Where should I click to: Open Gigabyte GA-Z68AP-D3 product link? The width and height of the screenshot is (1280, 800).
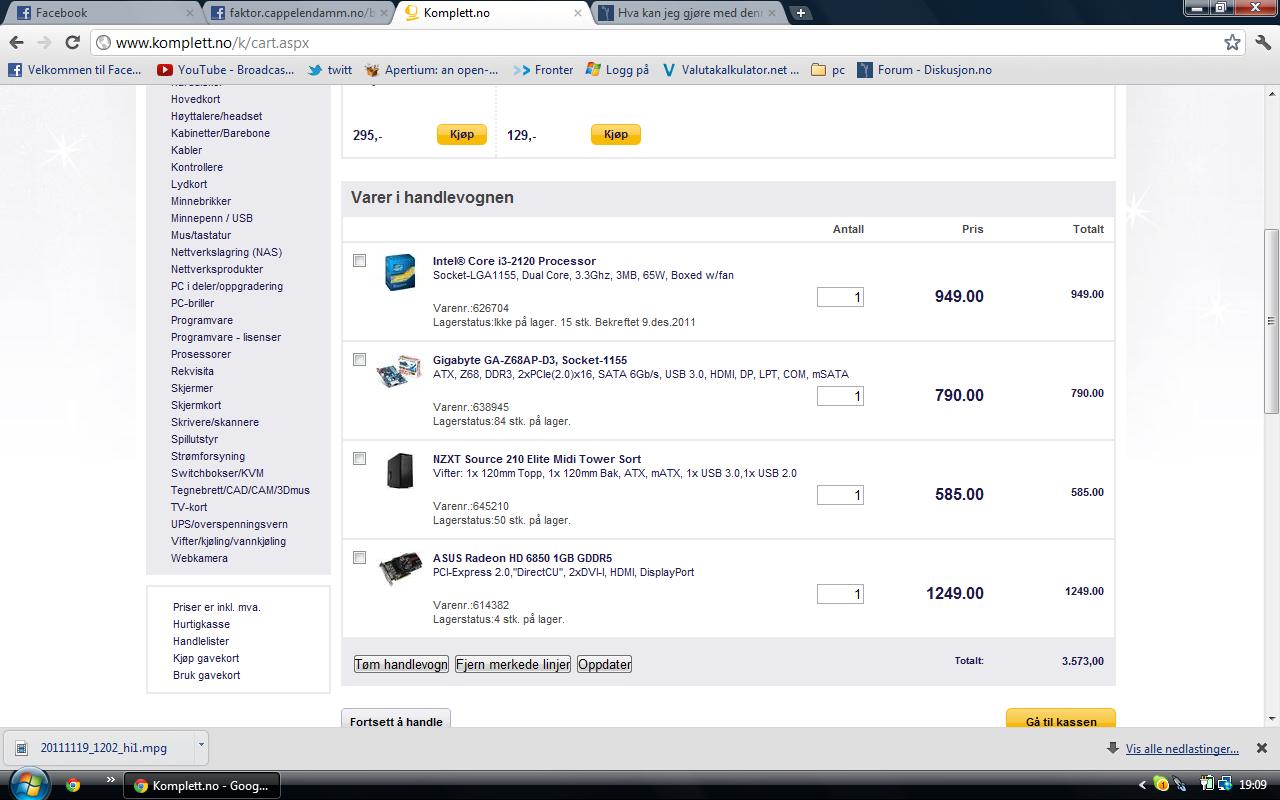[x=530, y=360]
